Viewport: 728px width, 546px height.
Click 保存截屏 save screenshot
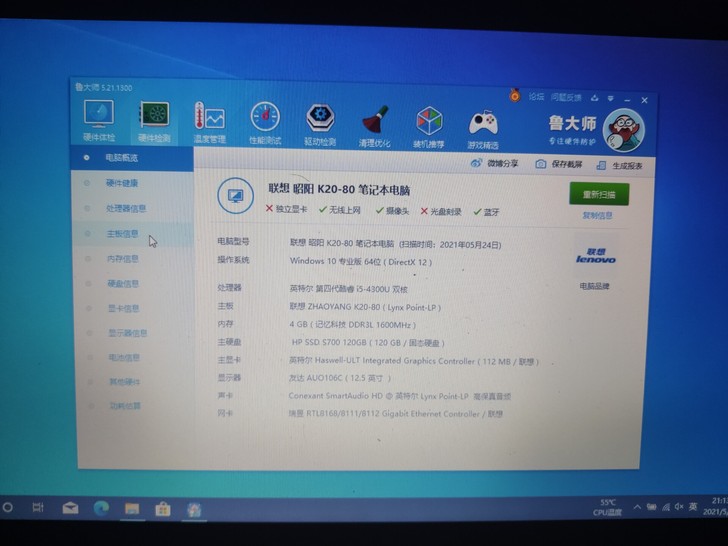click(559, 164)
